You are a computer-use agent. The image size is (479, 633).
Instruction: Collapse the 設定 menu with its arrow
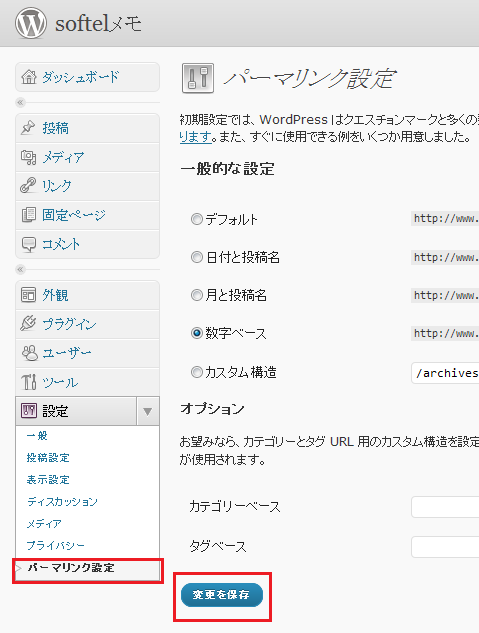[x=148, y=411]
